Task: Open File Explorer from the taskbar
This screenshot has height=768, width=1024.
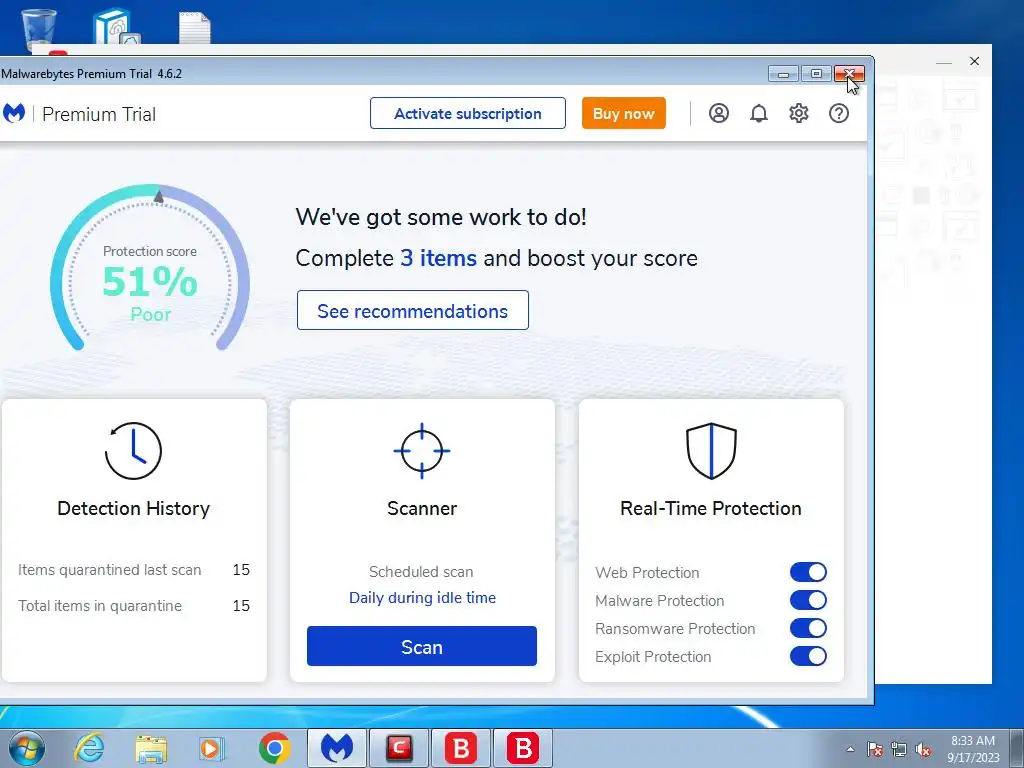Action: coord(151,748)
